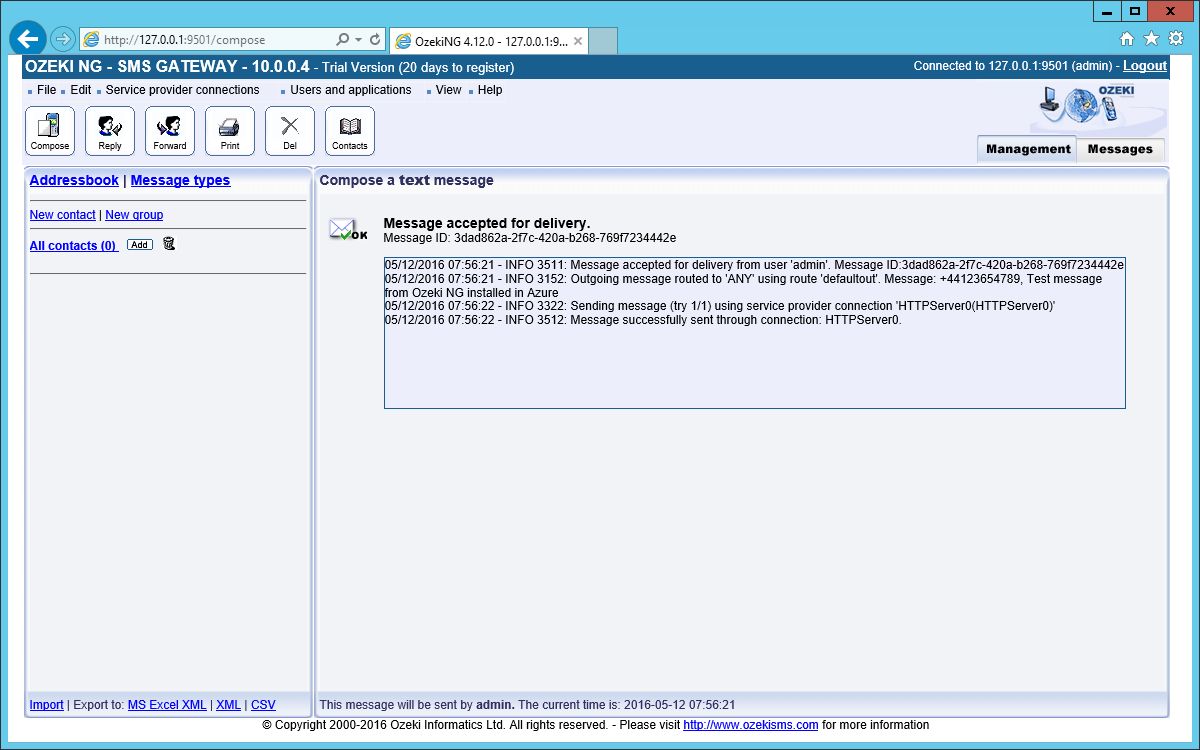Open a new blank browser tab
The height and width of the screenshot is (750, 1200).
point(604,41)
